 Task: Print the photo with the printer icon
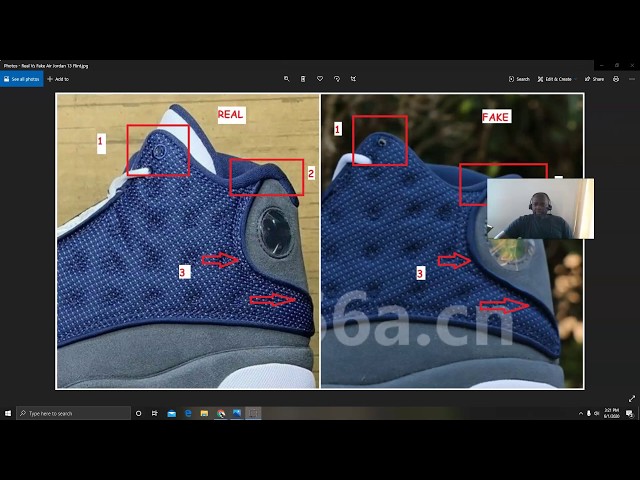pos(616,79)
